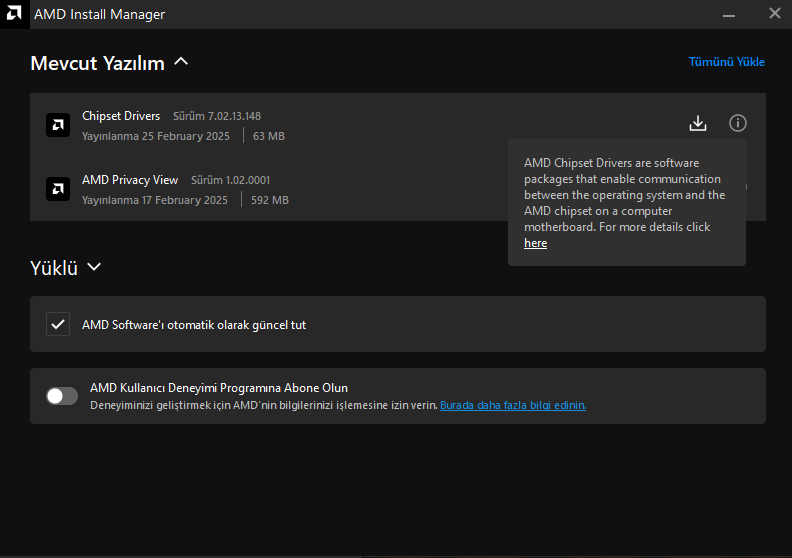The height and width of the screenshot is (558, 792).
Task: Click AMD Kullanıcı Deneyimi Programına Abone Olun text
Action: (x=219, y=388)
